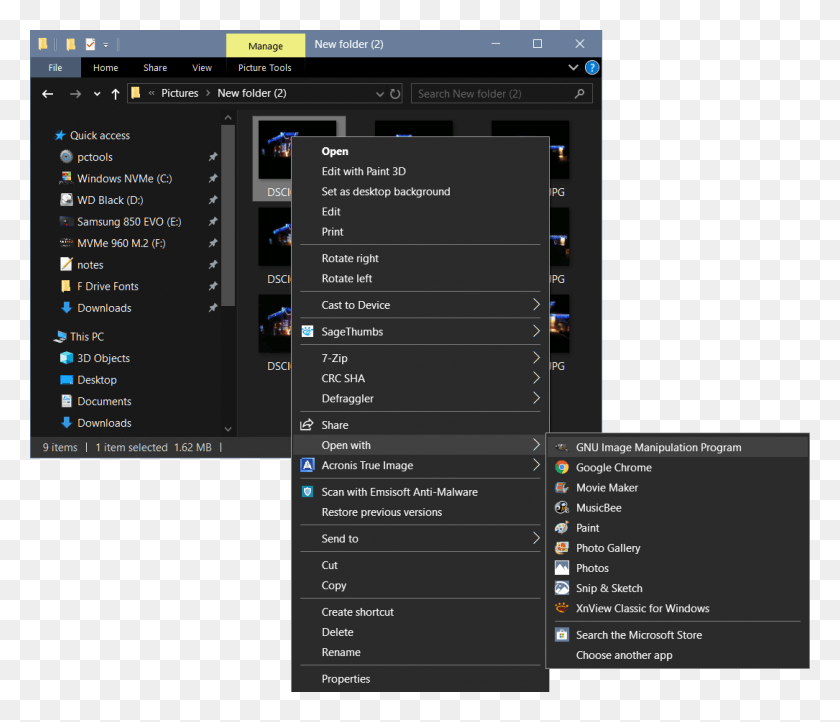Click Rotate right in the context menu
Viewport: 840px width, 722px height.
[350, 258]
